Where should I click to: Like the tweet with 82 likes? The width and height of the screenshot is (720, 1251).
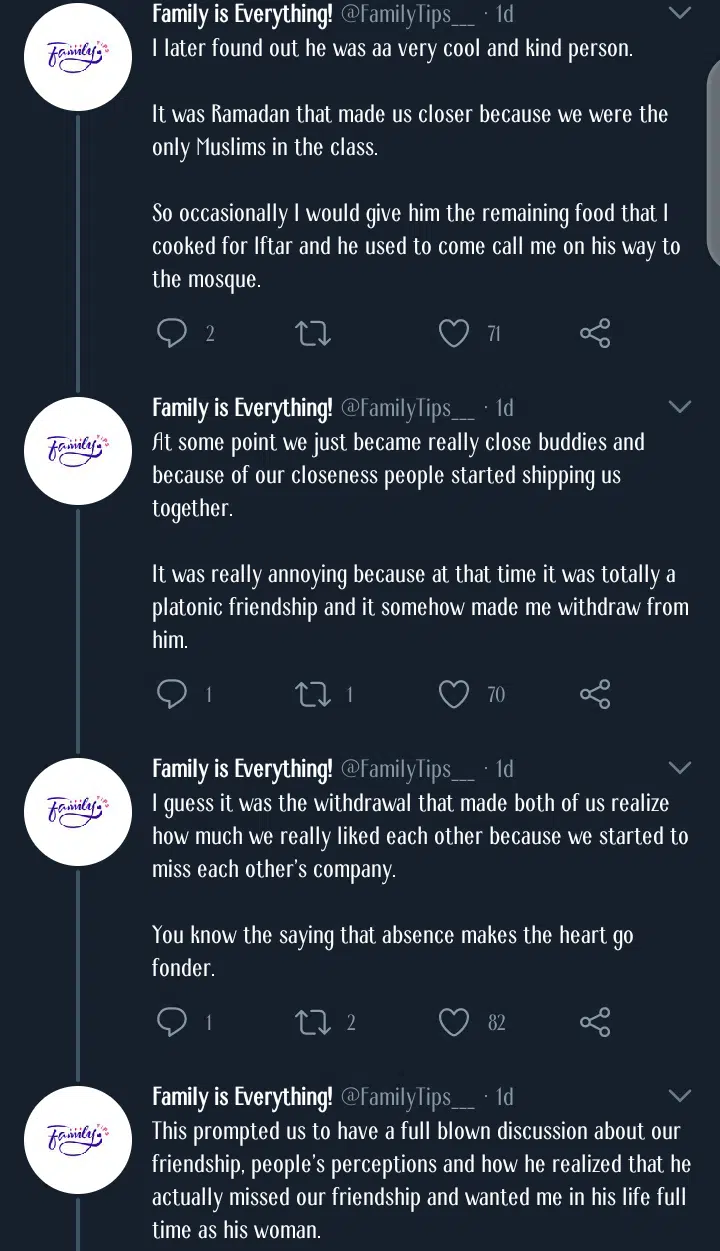pyautogui.click(x=455, y=1022)
